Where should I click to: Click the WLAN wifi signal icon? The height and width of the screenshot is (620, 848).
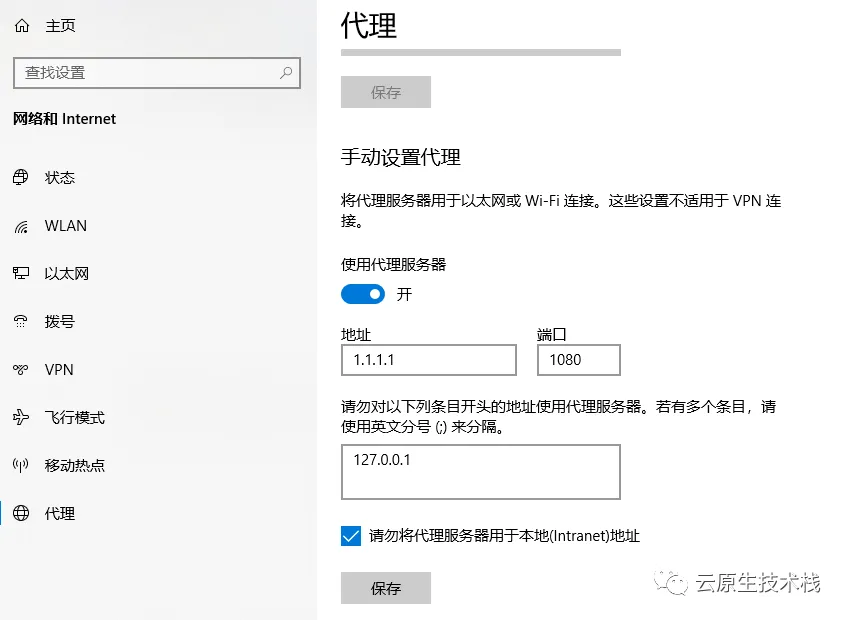click(x=21, y=226)
